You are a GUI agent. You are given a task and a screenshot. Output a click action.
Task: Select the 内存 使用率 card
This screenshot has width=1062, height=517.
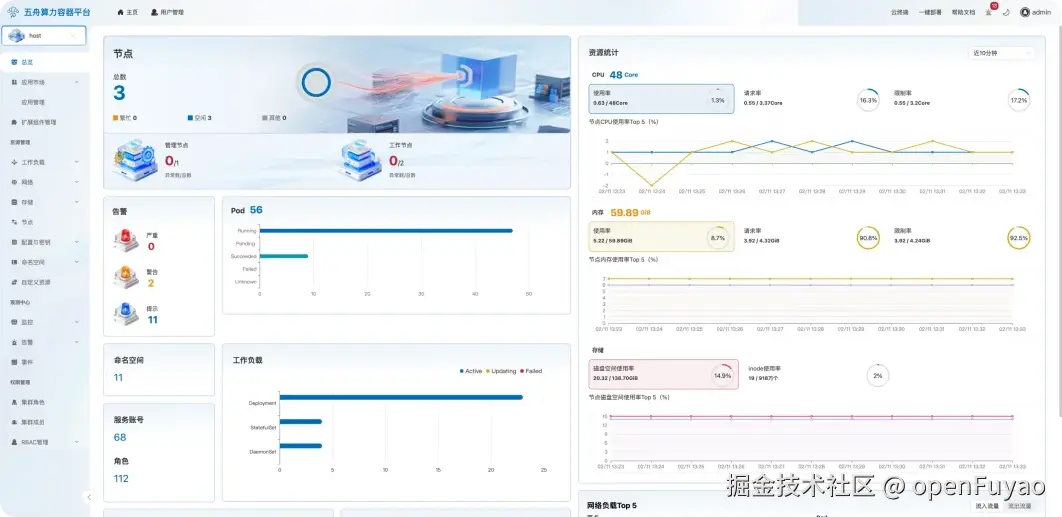661,236
